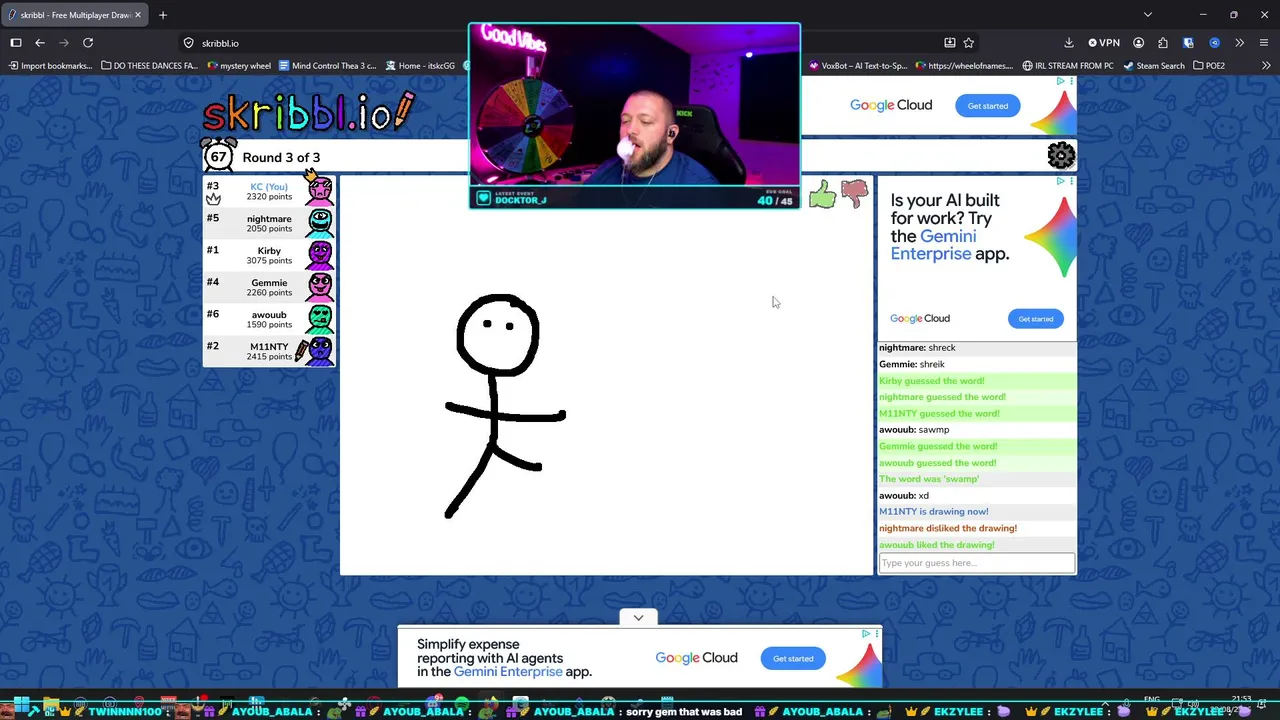The image size is (1280, 720).
Task: Switch to the skribbl browser tab
Action: tap(73, 15)
